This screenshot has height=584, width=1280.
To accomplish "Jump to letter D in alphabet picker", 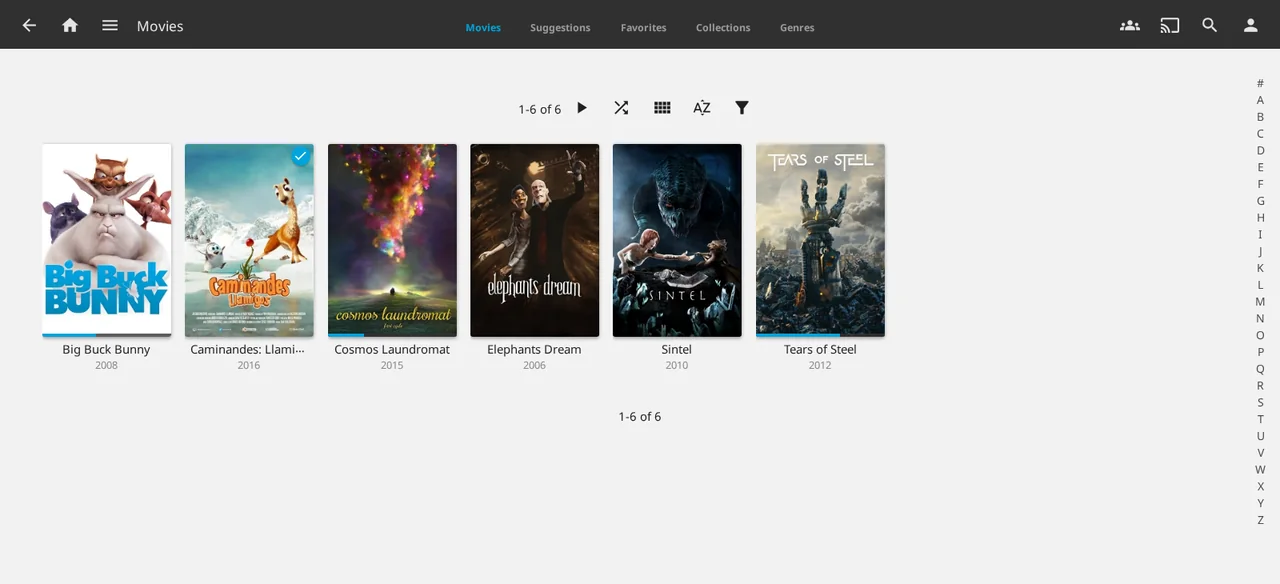I will point(1260,150).
